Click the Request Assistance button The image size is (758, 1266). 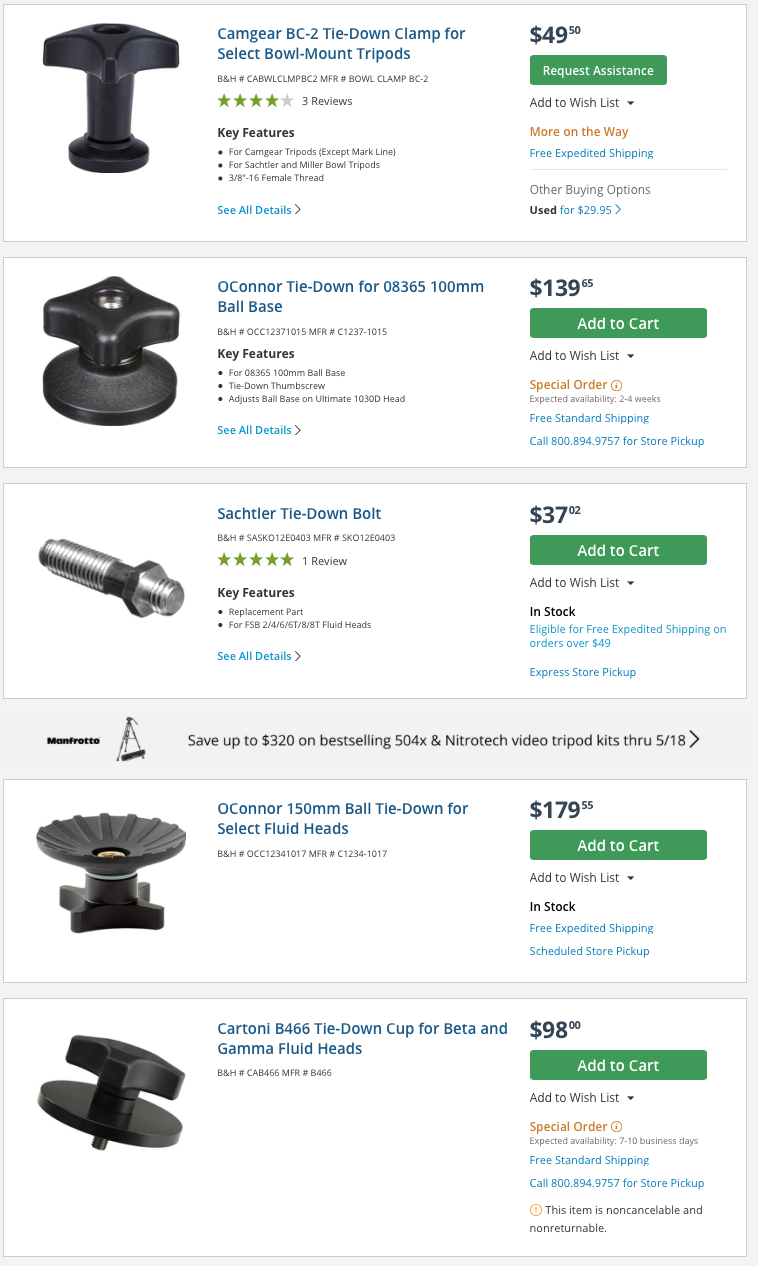point(598,71)
